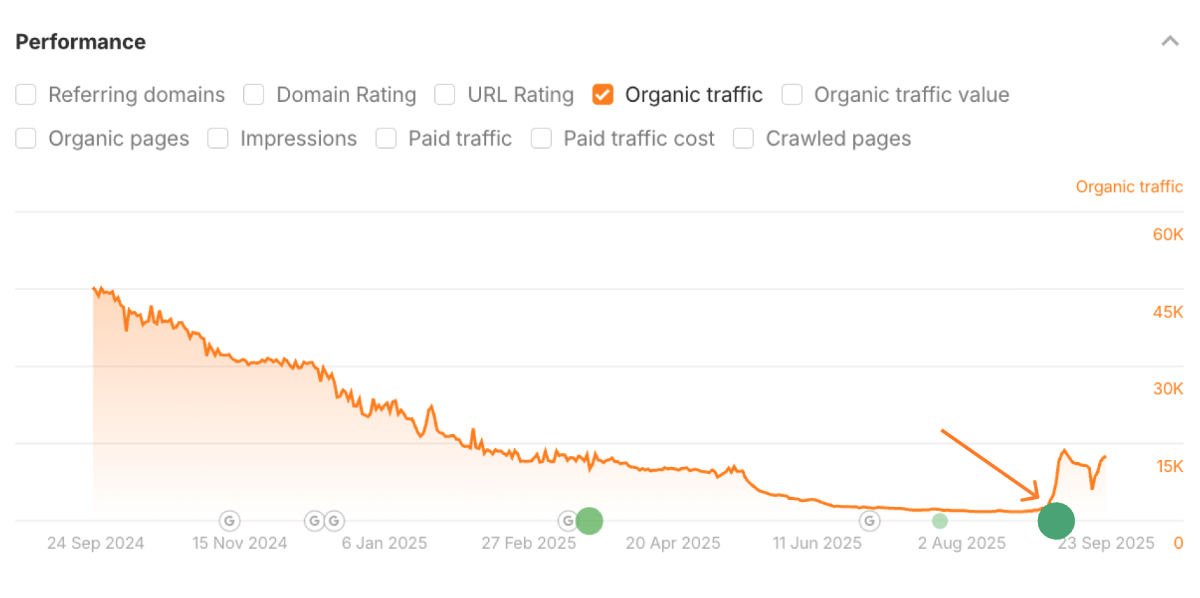Screen dimensions: 1200x598
Task: Check the Impressions checkbox
Action: coord(218,139)
